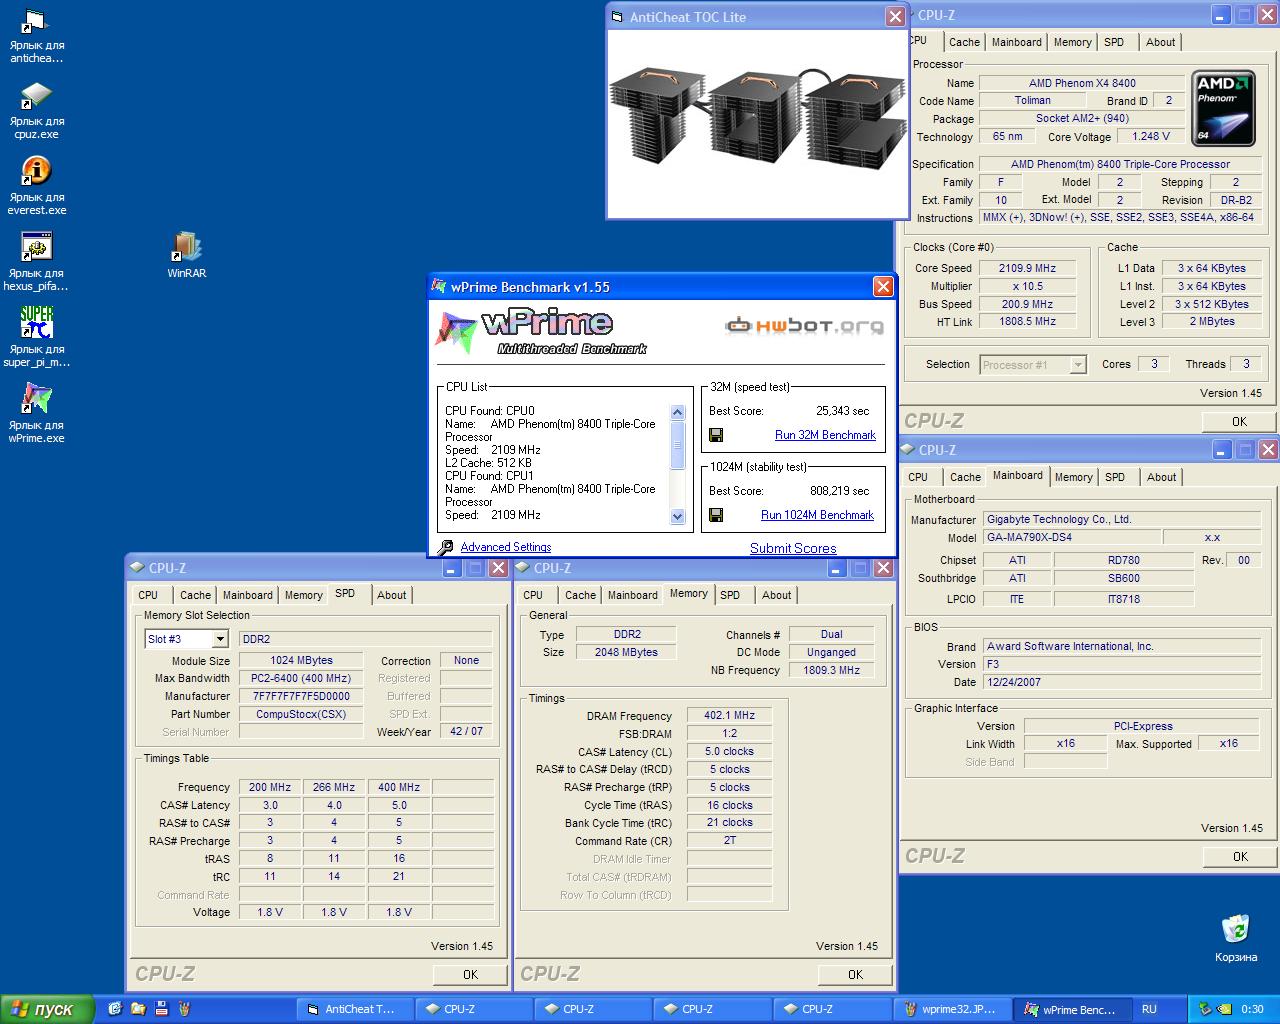The height and width of the screenshot is (1024, 1280).
Task: Click the CPU list scroll-down arrow in wPrime
Action: click(x=677, y=517)
